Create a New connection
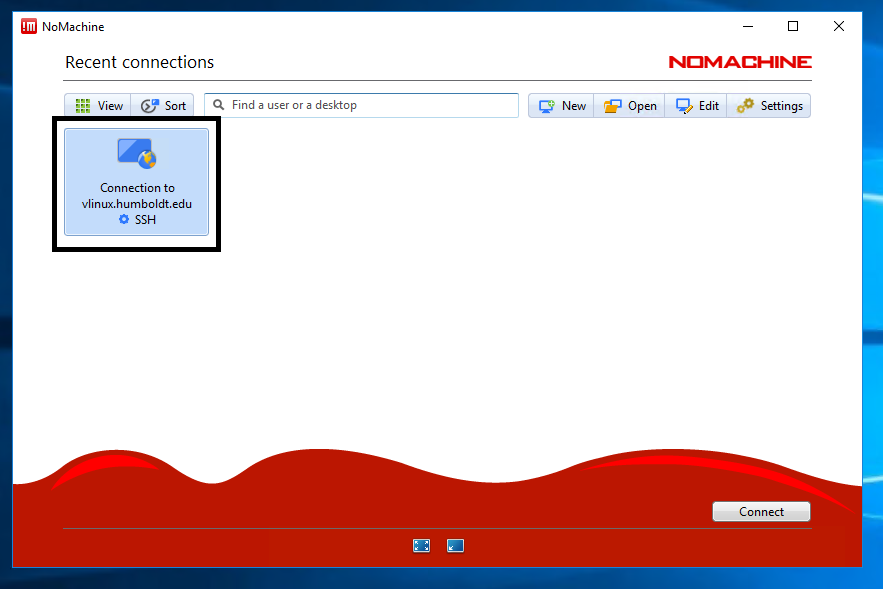 coord(561,106)
